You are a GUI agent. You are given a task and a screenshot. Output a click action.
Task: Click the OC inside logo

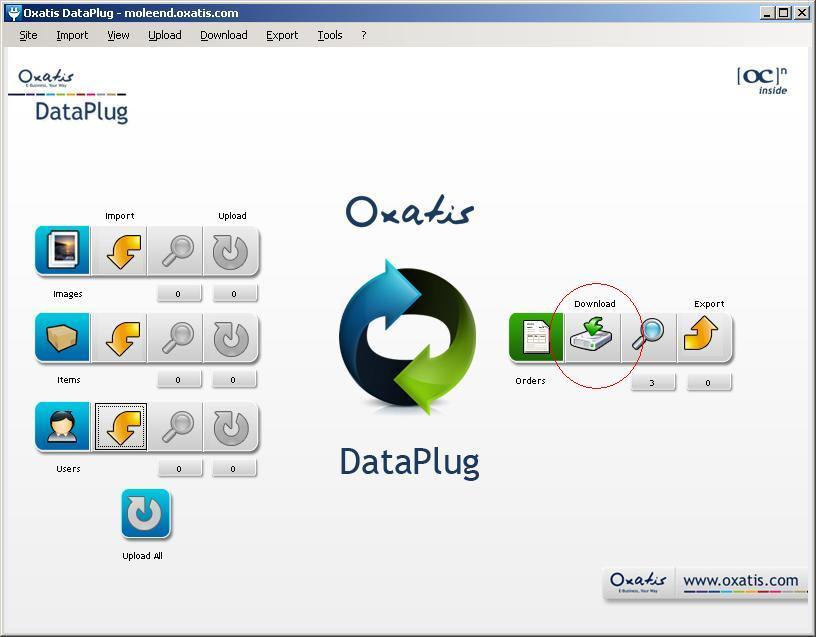point(762,81)
